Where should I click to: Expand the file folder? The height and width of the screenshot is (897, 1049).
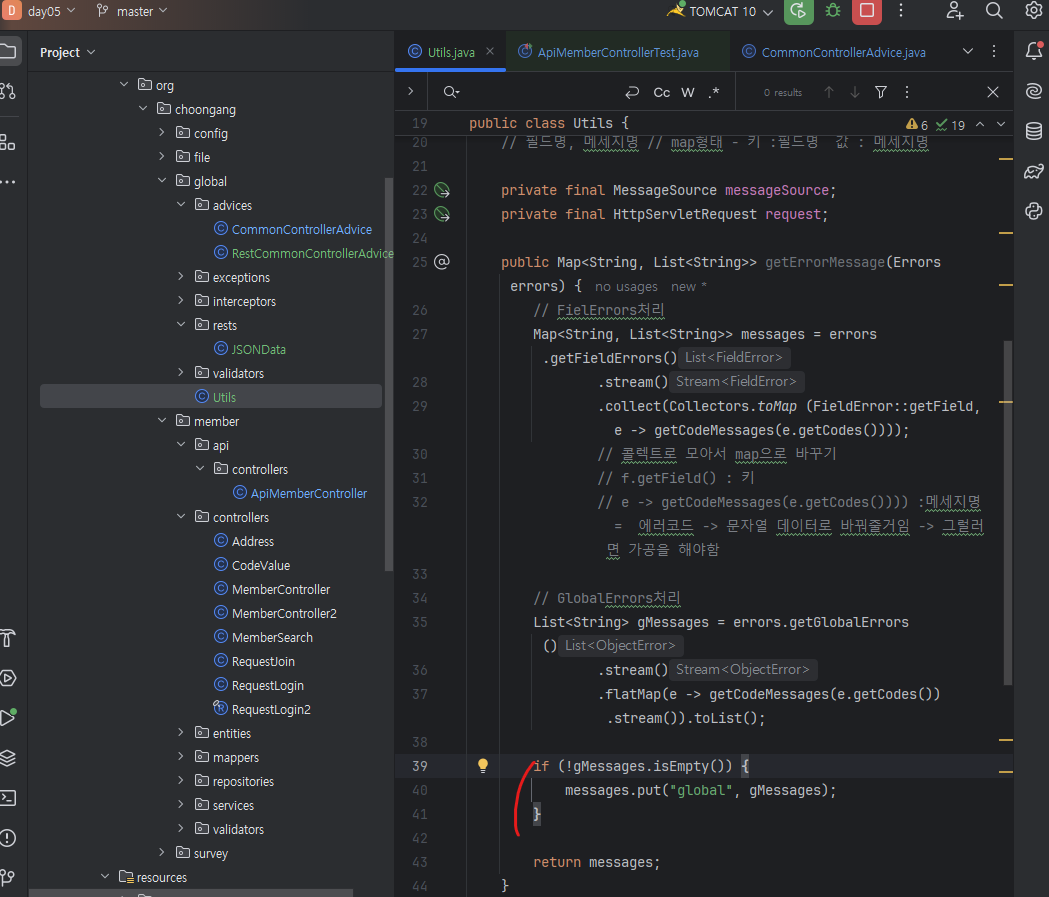[x=162, y=157]
